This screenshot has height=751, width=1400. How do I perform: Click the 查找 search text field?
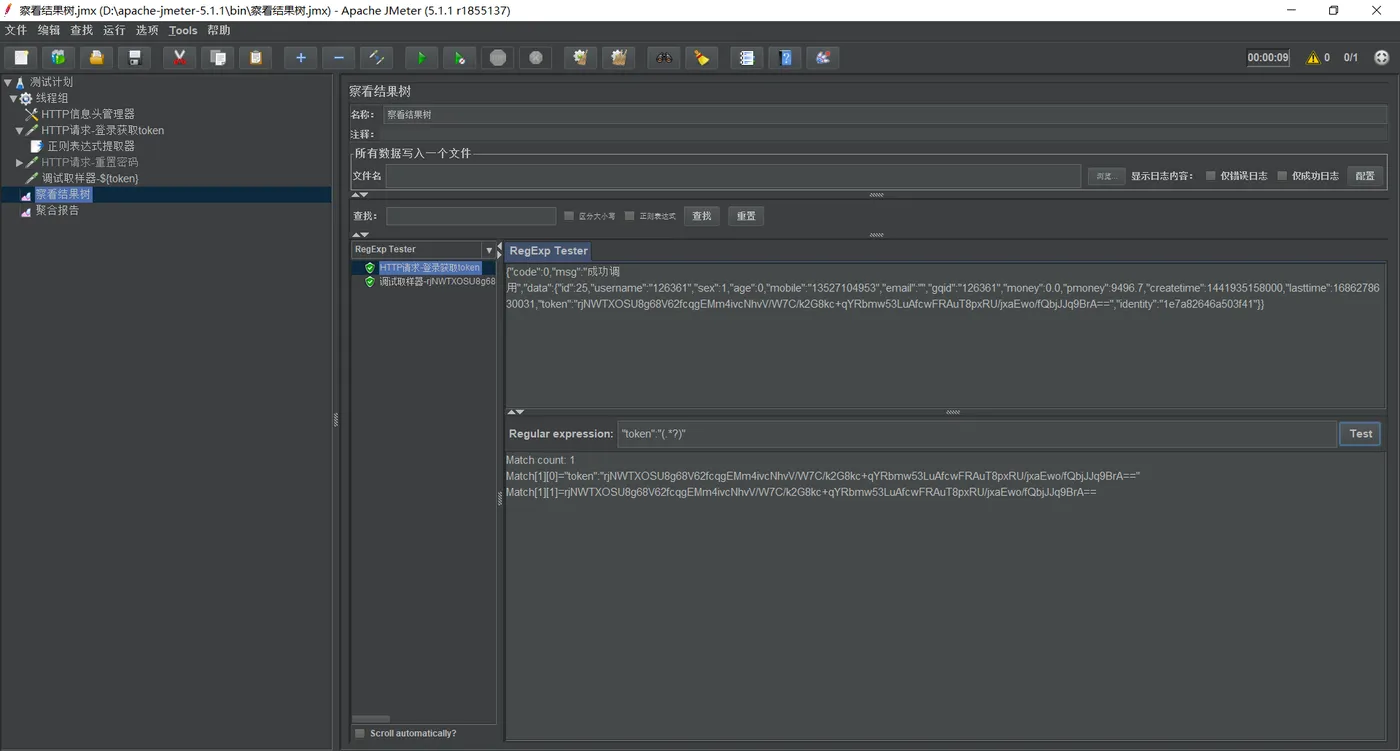click(x=471, y=216)
